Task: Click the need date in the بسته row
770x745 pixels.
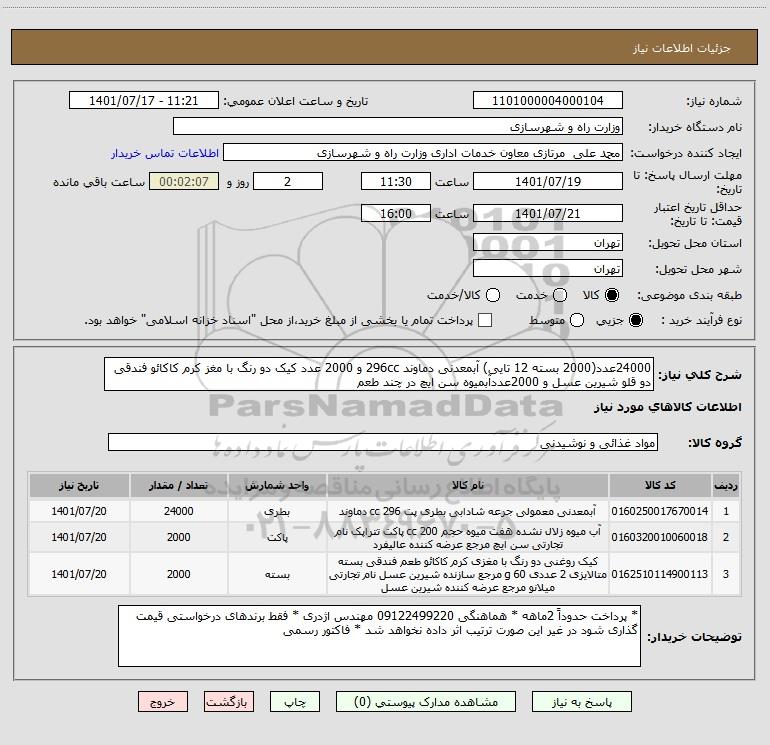Action: pyautogui.click(x=79, y=574)
